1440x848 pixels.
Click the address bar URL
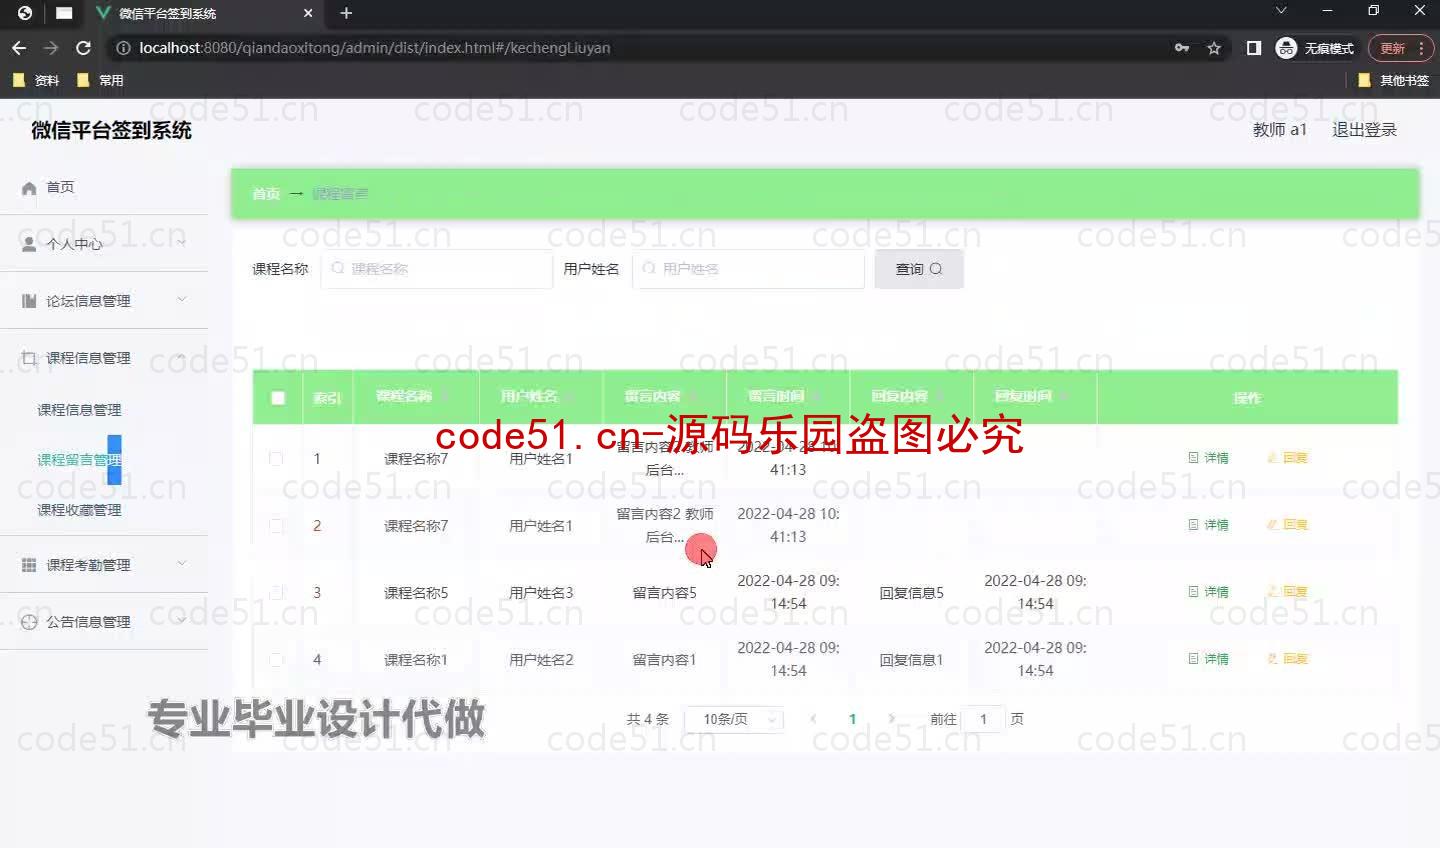coord(375,48)
